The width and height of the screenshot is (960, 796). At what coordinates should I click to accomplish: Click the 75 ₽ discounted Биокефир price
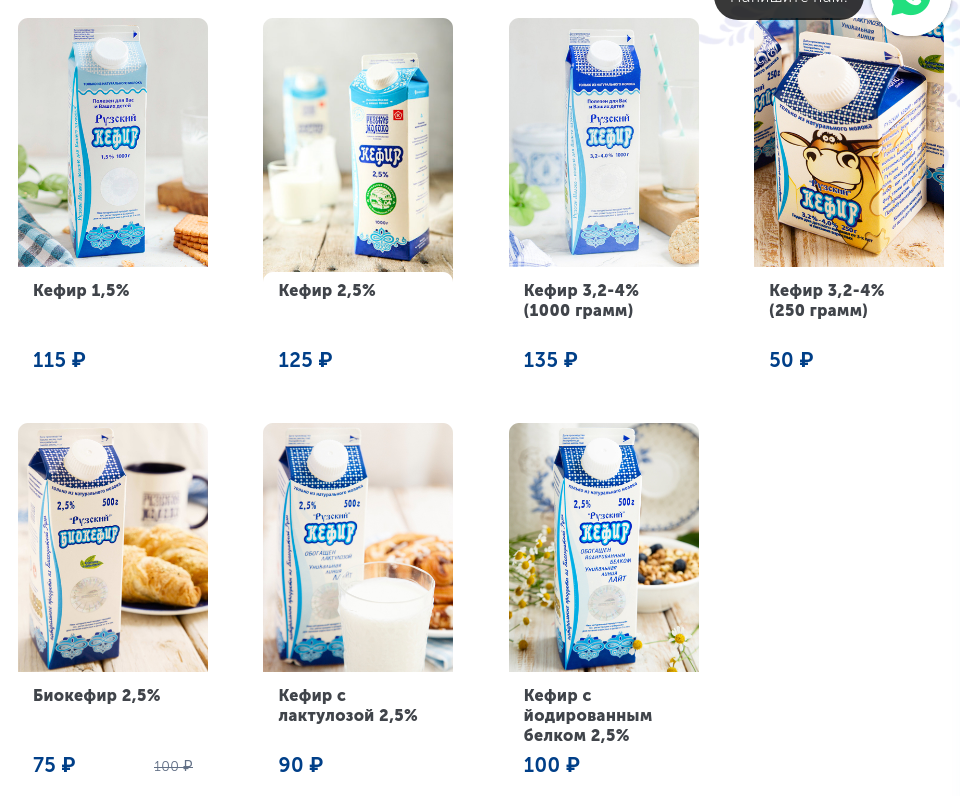click(x=54, y=765)
